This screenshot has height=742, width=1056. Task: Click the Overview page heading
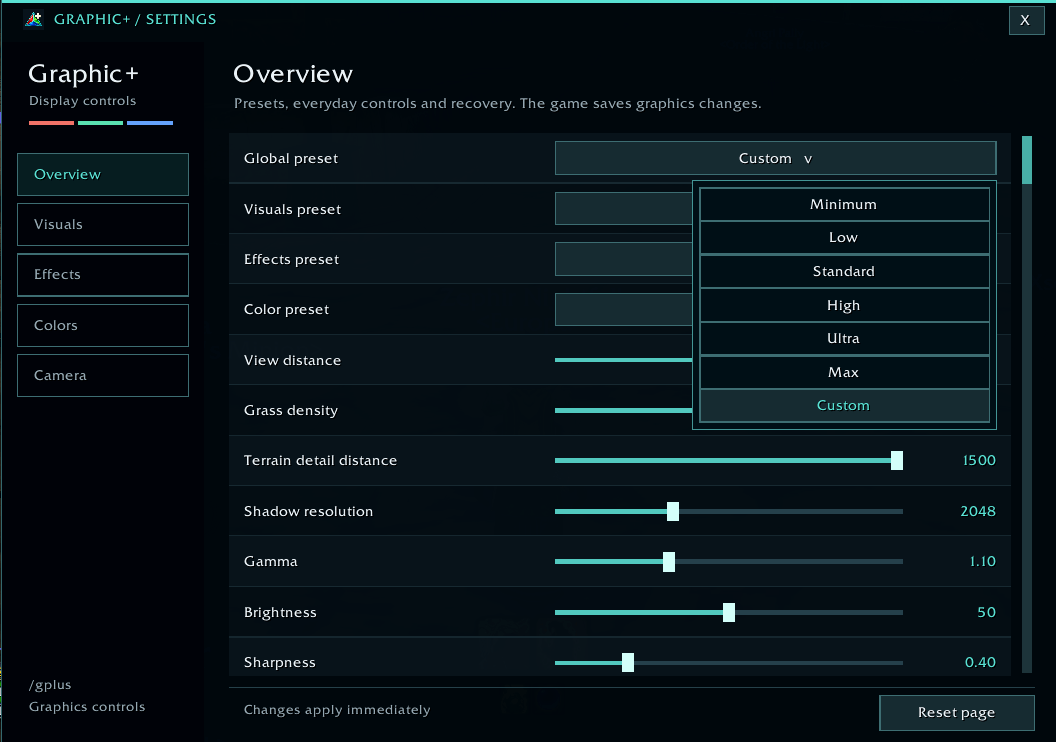pyautogui.click(x=293, y=73)
